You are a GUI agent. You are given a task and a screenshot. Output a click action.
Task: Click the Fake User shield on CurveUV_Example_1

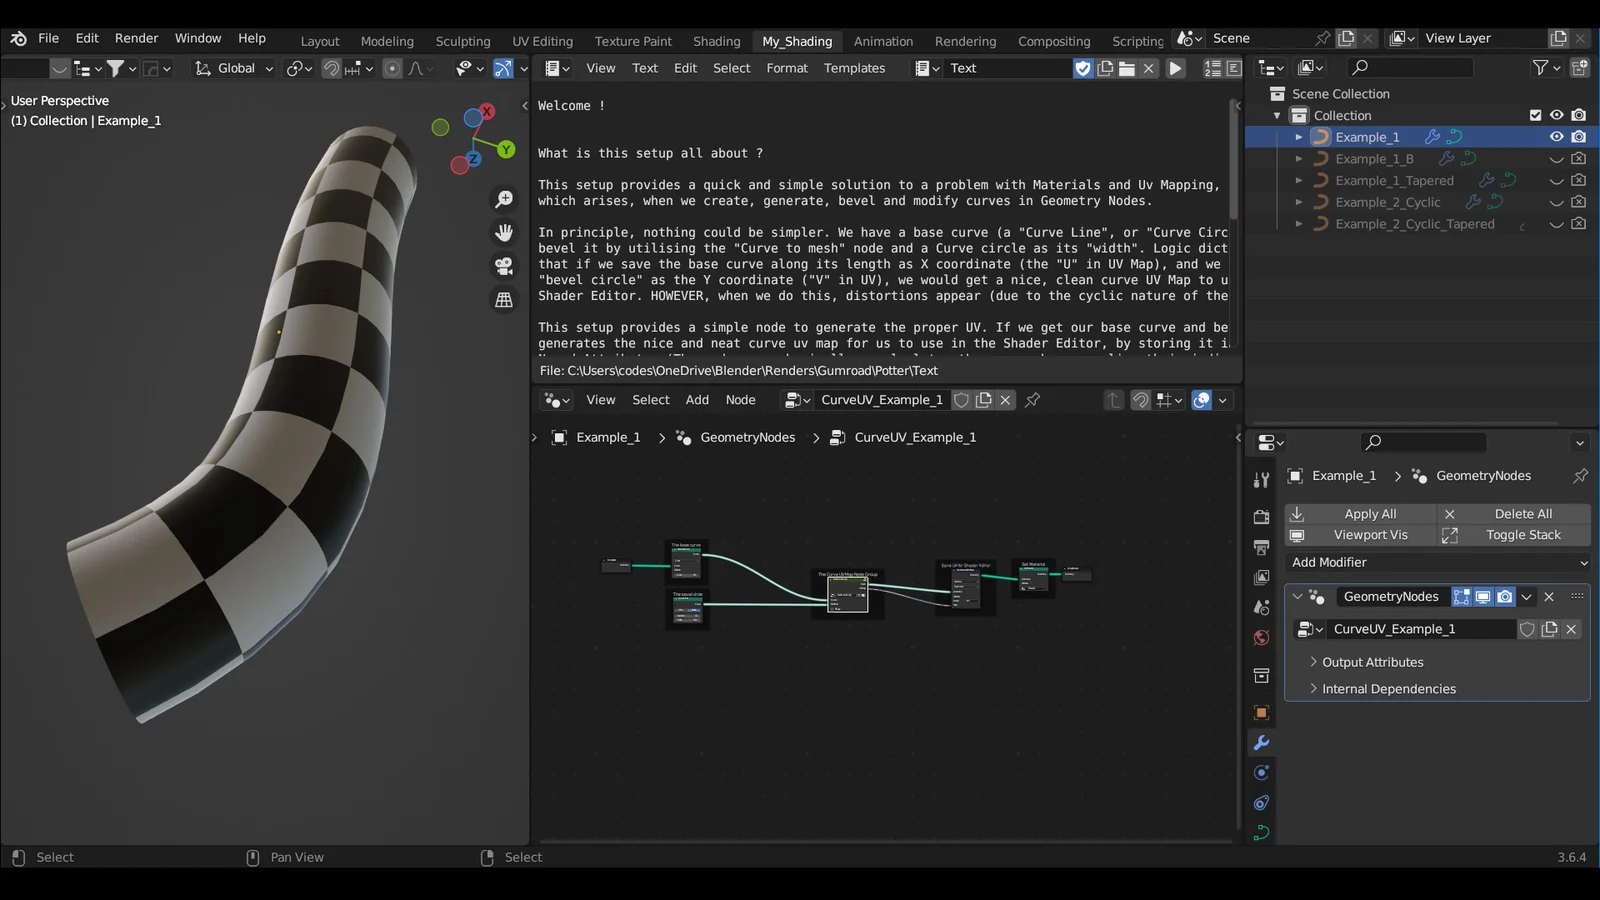1527,629
